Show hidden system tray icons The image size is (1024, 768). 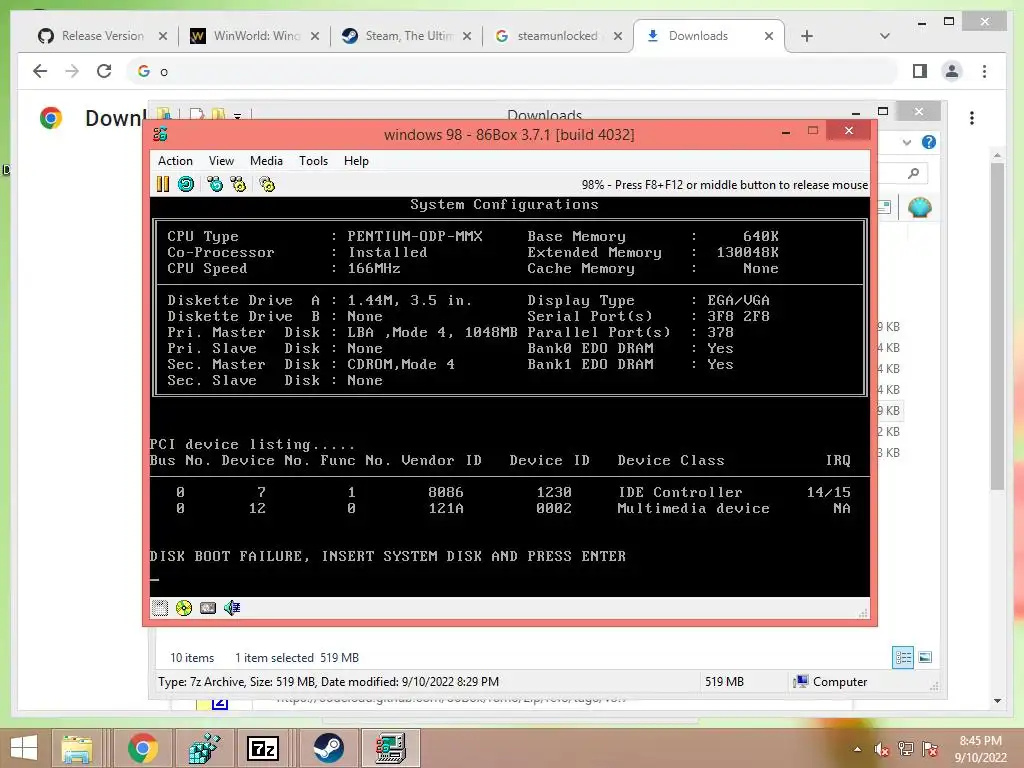pos(857,749)
